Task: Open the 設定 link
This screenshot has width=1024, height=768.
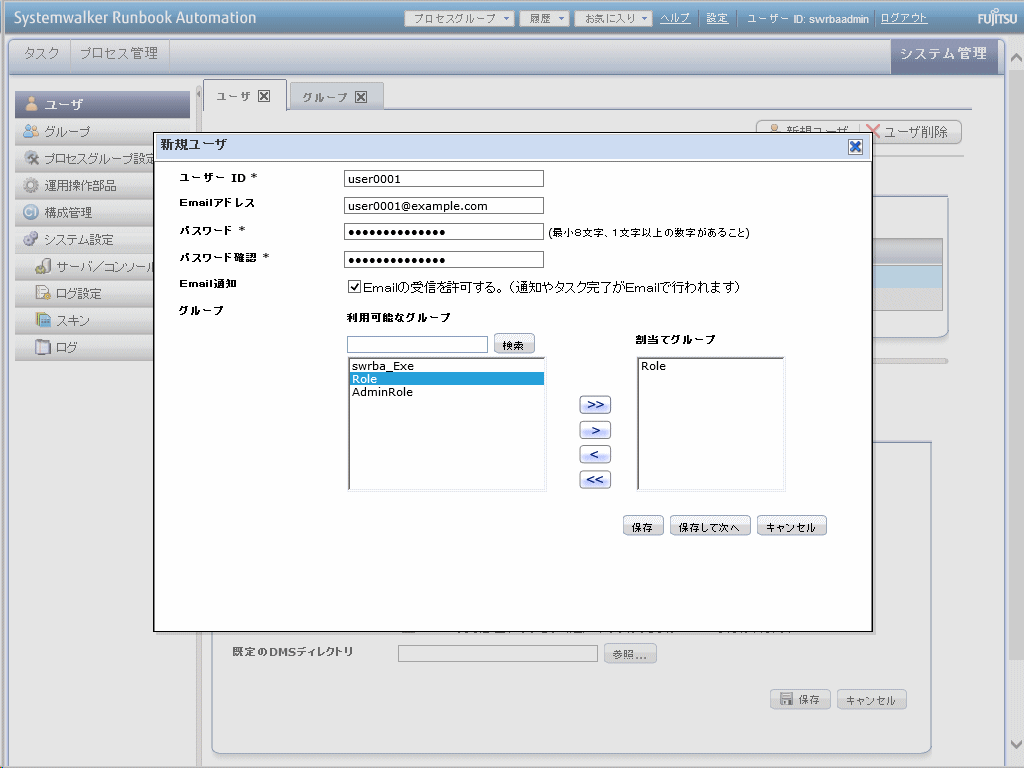Action: [x=717, y=18]
